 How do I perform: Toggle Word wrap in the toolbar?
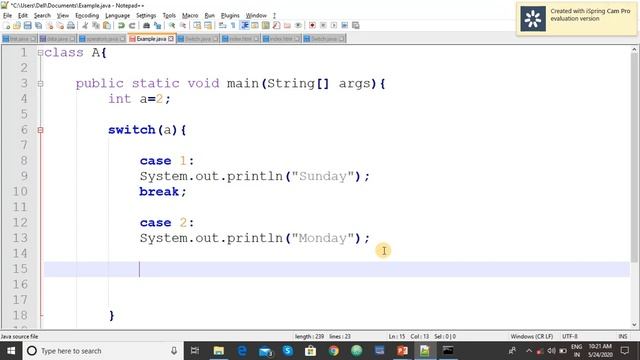[x=222, y=25]
